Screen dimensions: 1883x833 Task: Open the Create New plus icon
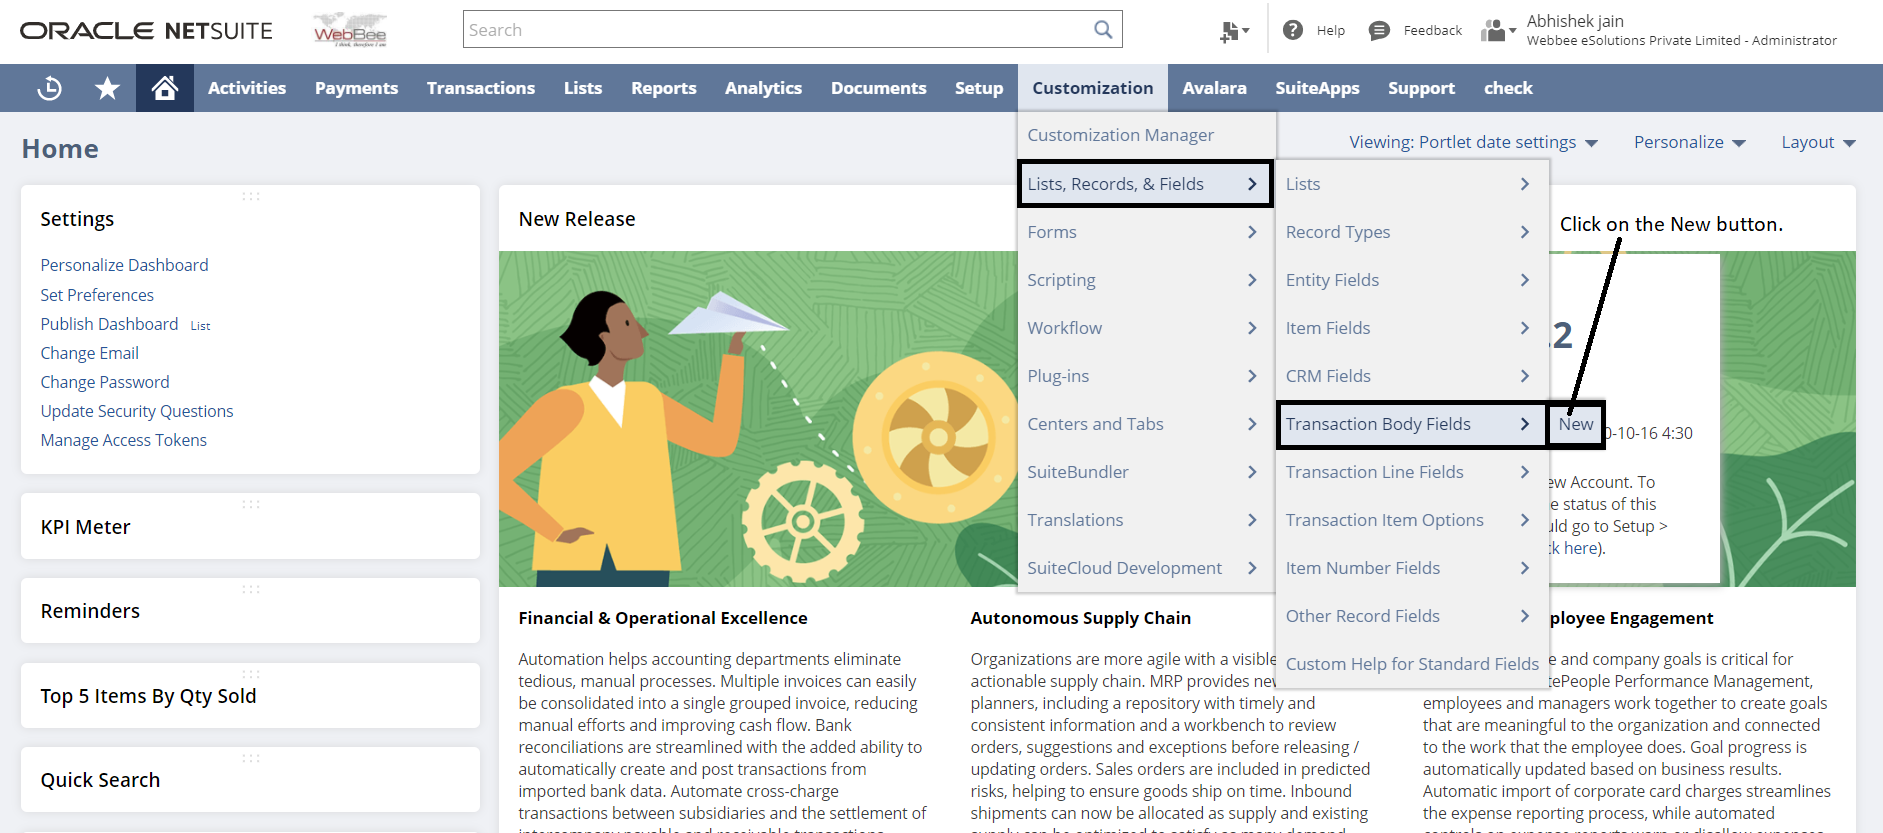[x=1234, y=31]
